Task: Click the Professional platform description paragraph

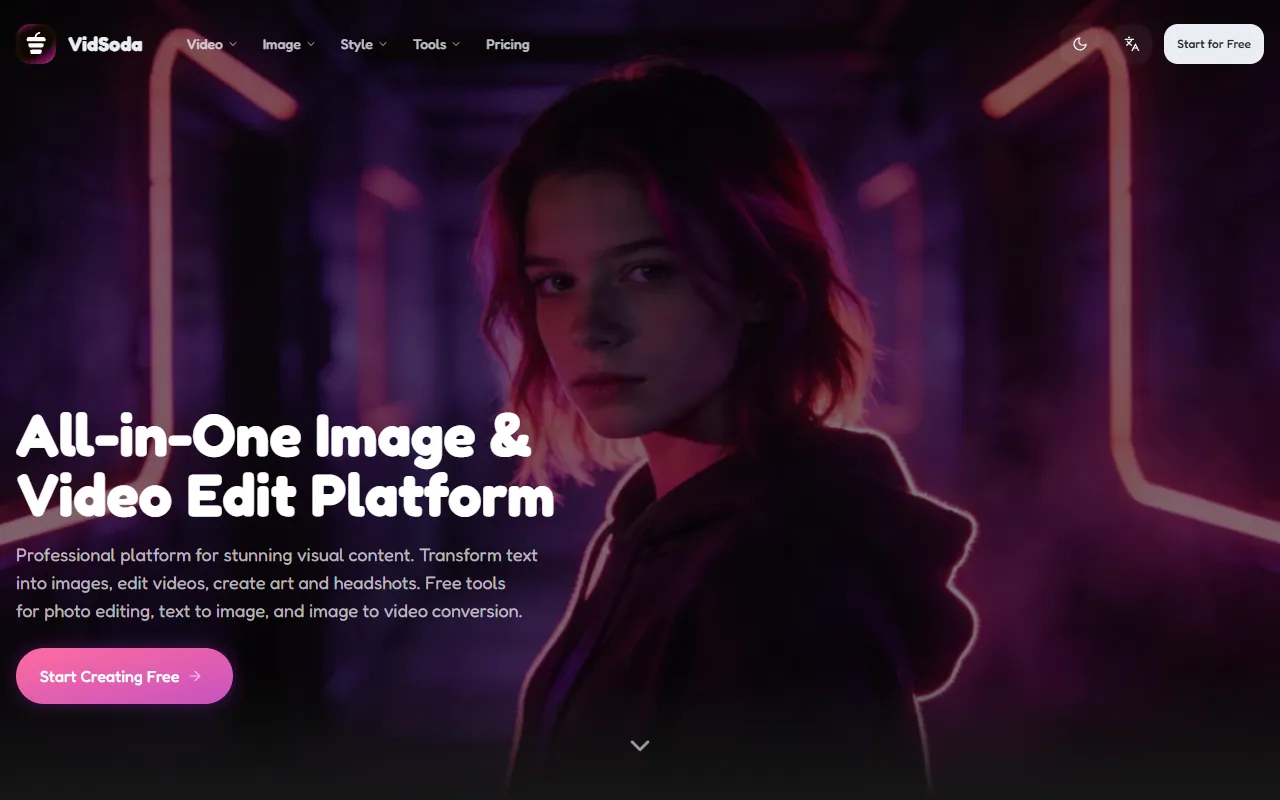Action: click(276, 583)
